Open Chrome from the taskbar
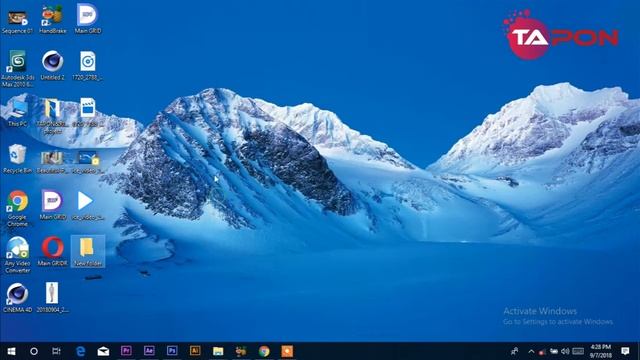 click(264, 351)
